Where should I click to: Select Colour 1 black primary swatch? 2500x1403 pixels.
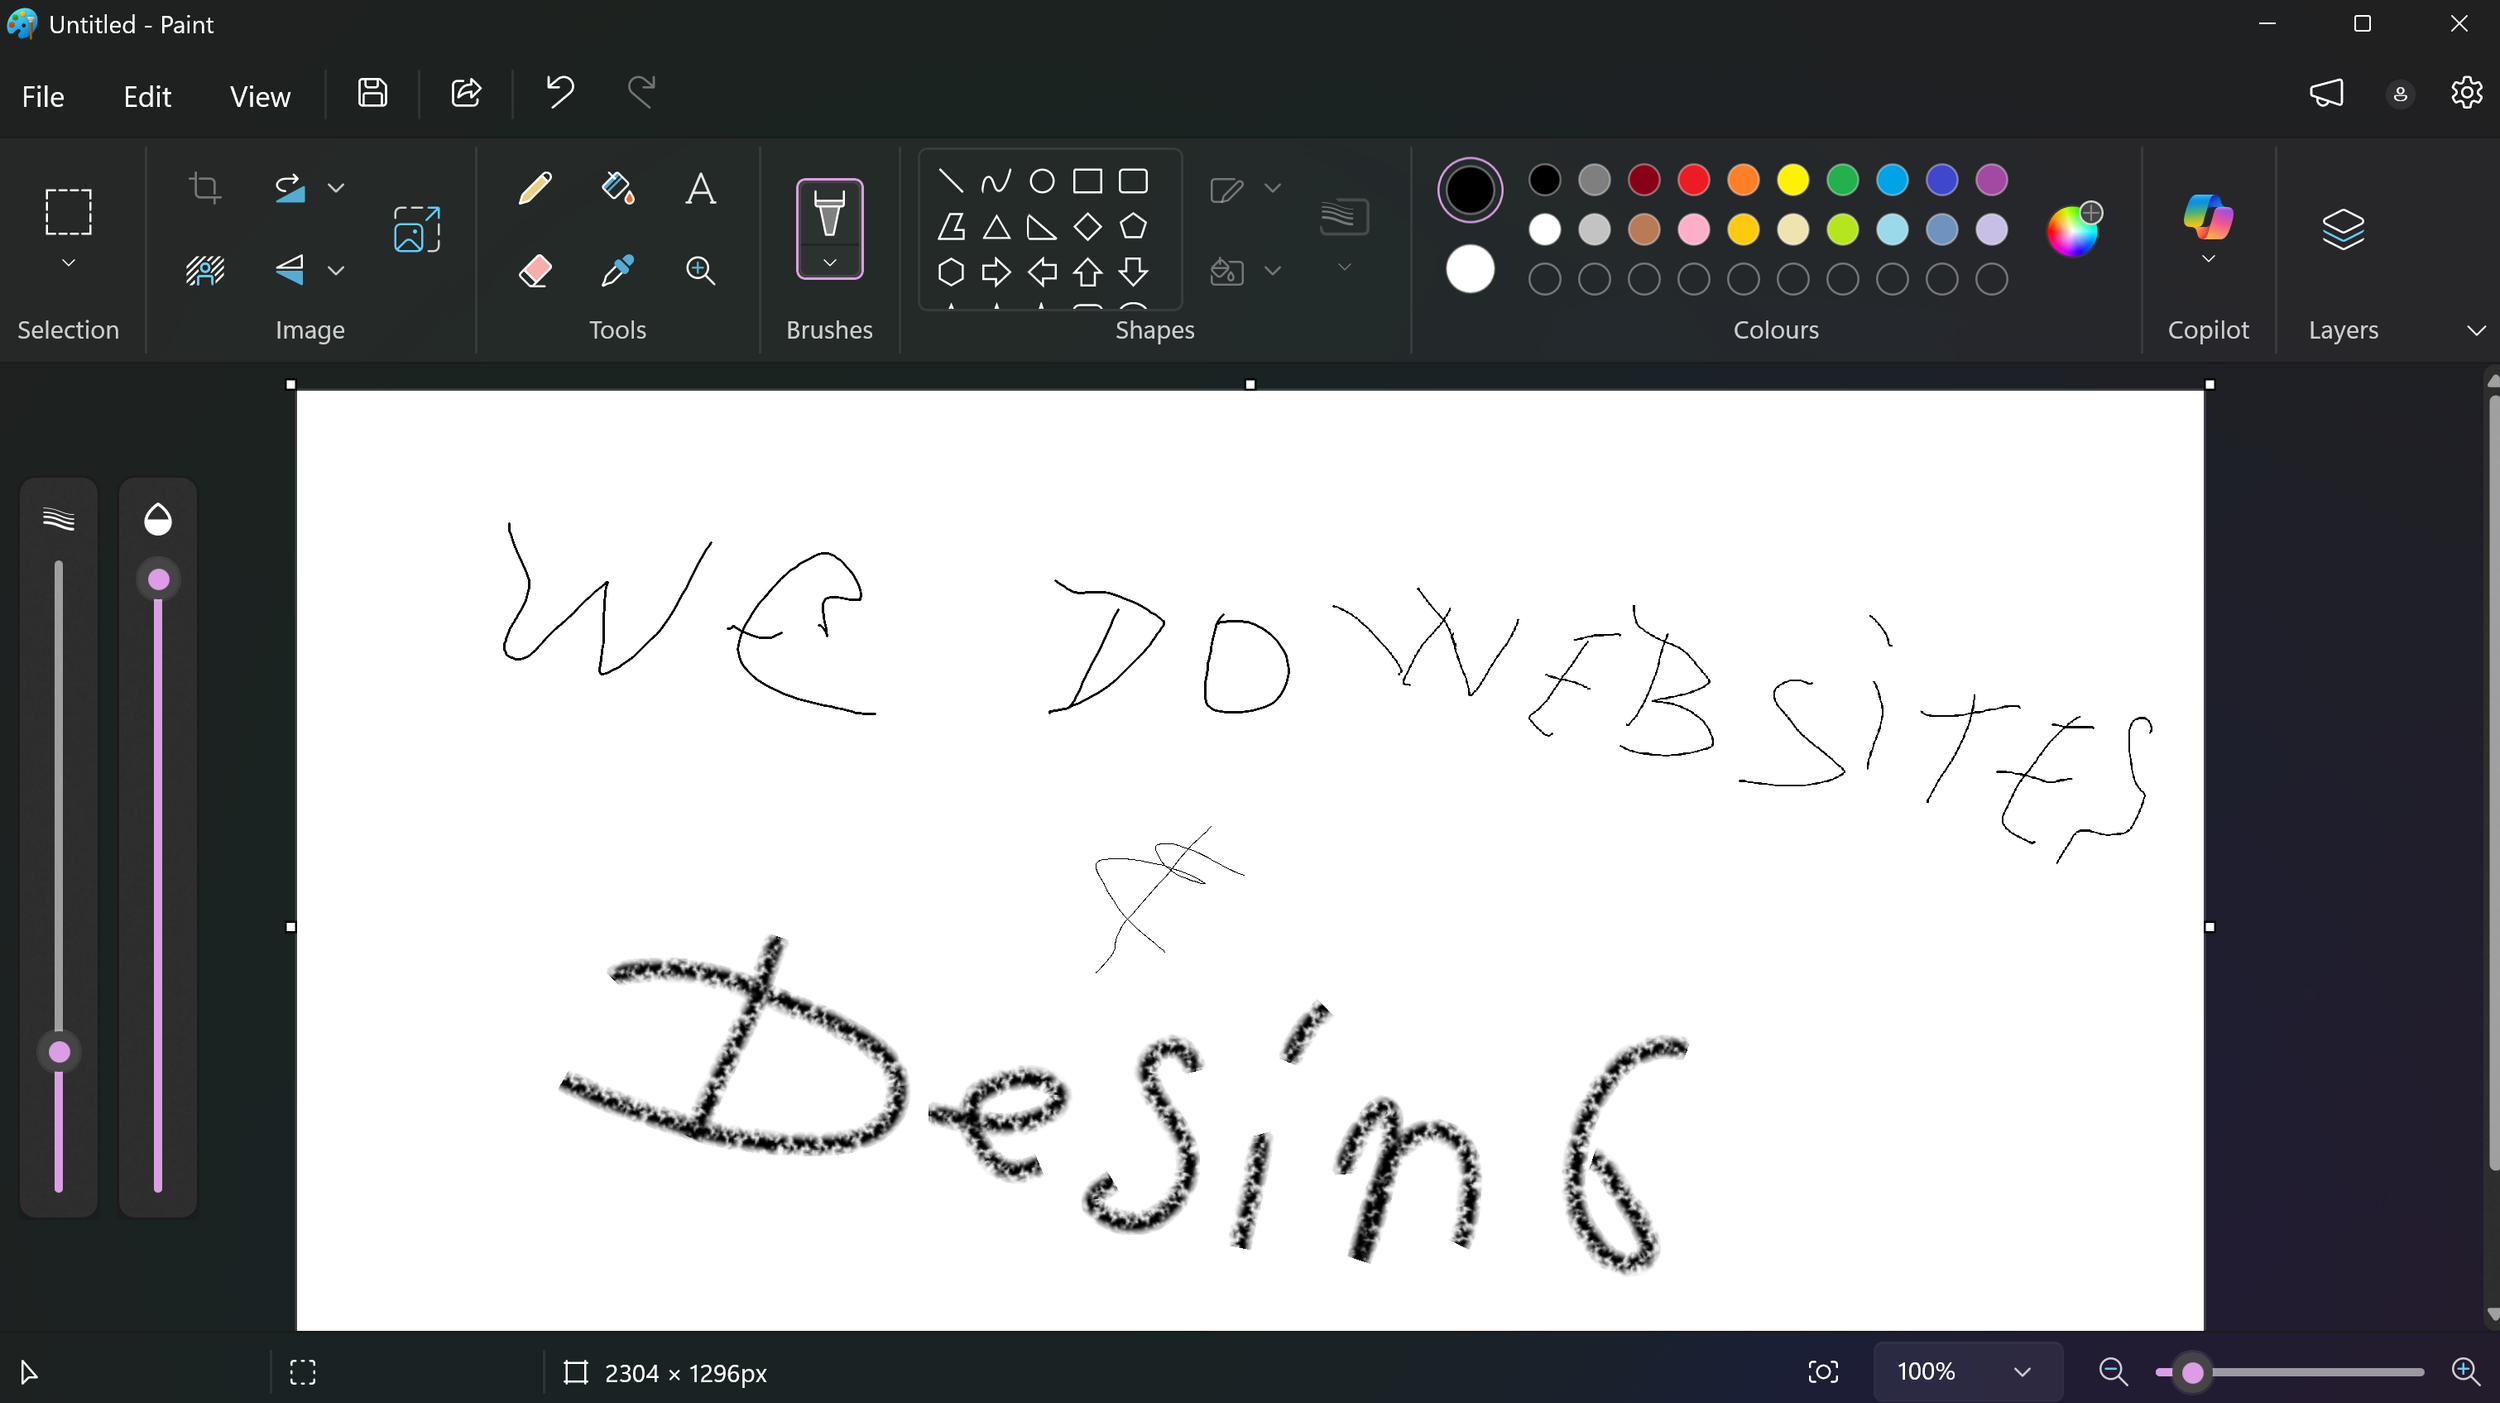coord(1469,190)
